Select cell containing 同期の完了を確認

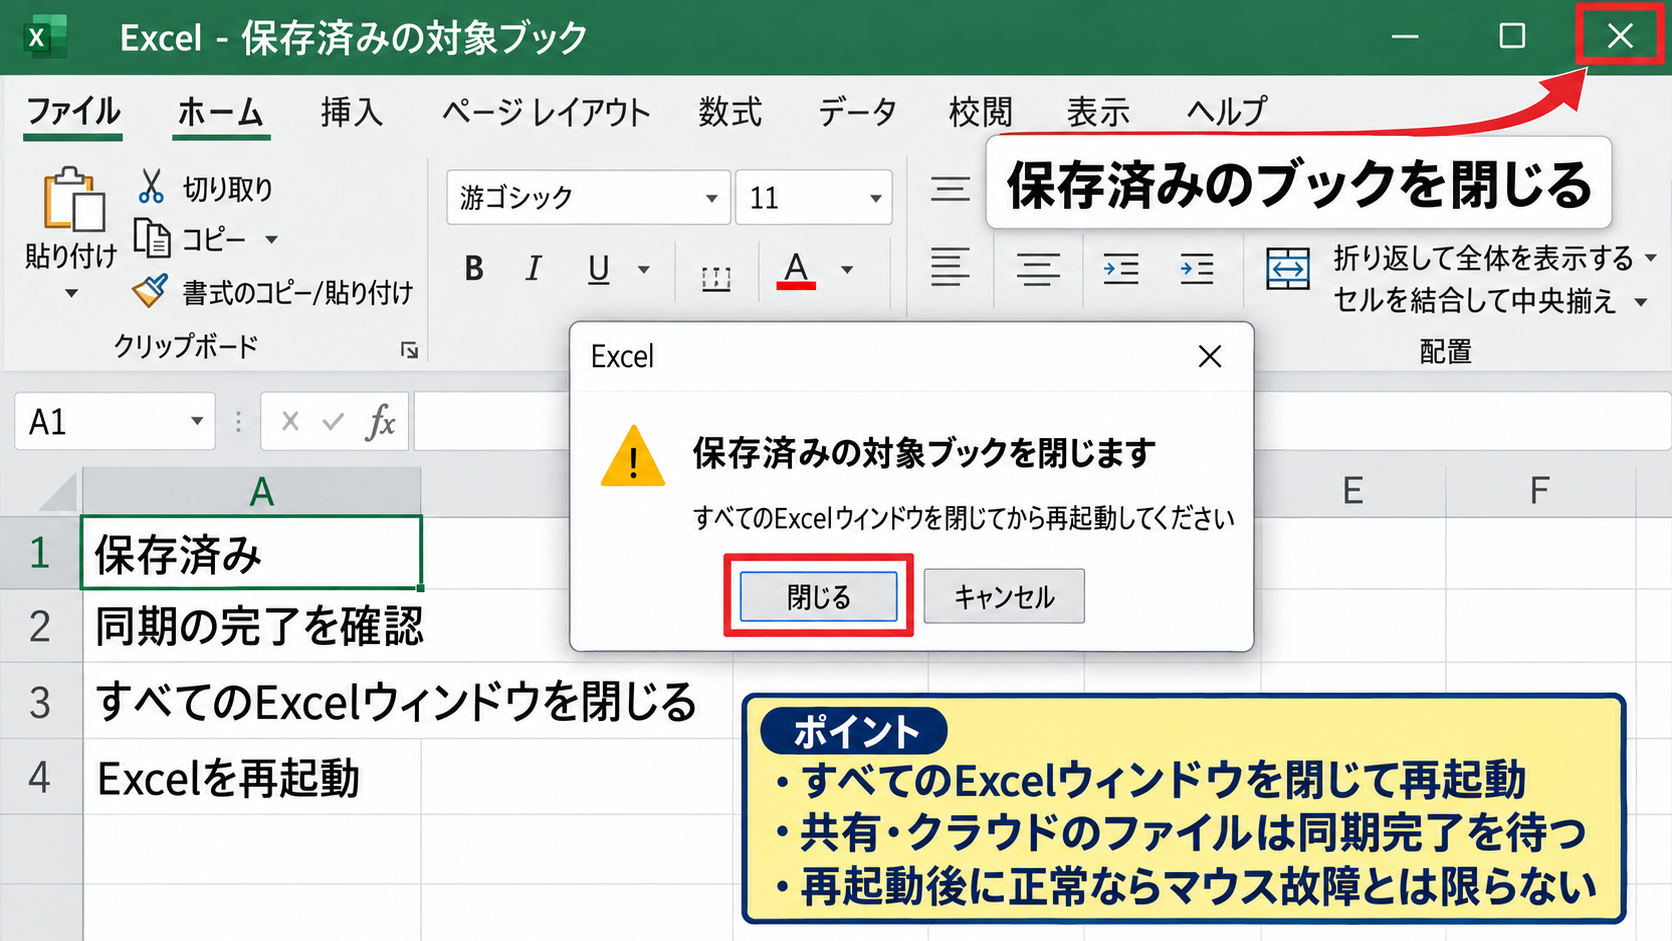pos(251,626)
